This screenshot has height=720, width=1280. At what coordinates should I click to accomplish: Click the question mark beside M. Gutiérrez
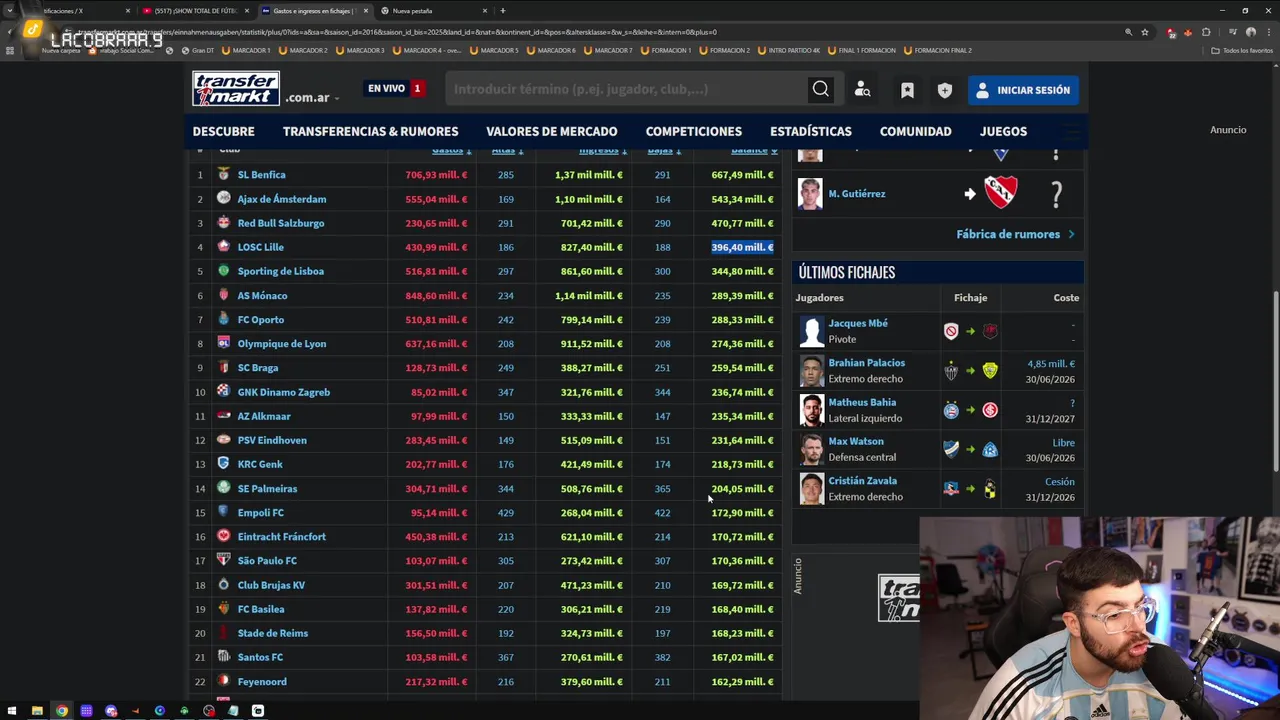pos(1056,194)
